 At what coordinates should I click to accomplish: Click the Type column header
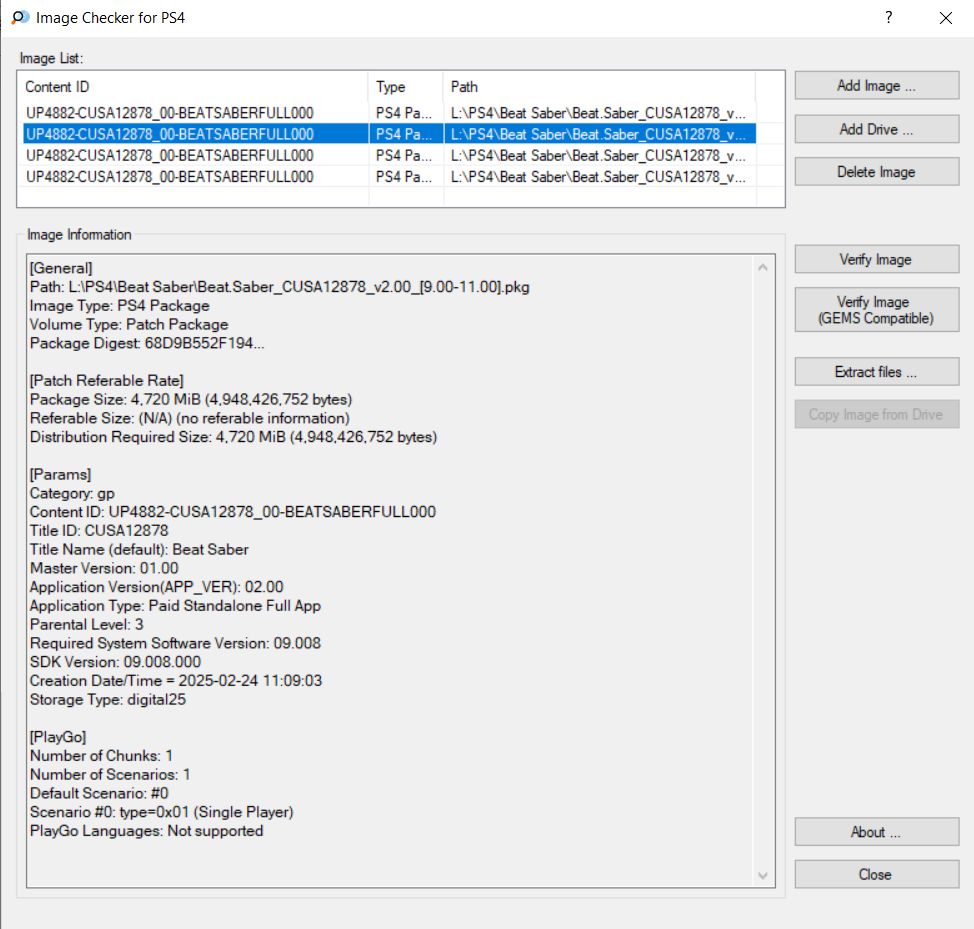point(405,87)
